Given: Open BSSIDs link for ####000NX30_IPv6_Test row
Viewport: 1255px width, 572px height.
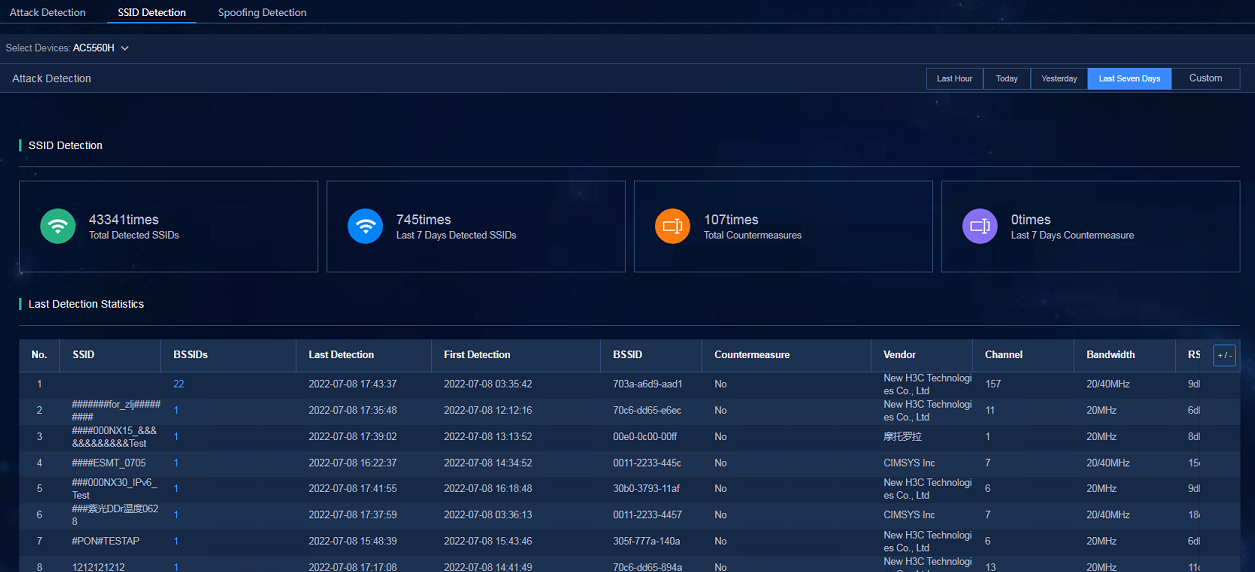Looking at the screenshot, I should tap(176, 488).
